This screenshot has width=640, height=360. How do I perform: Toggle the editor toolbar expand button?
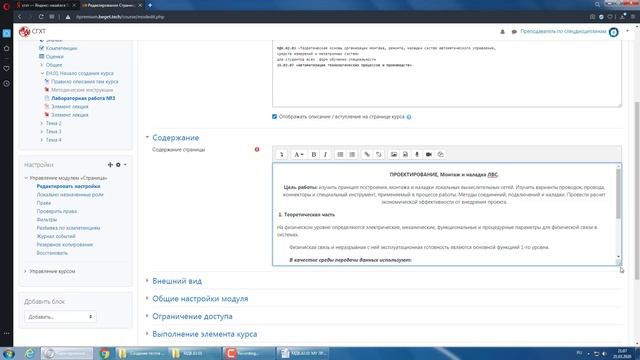[x=282, y=154]
